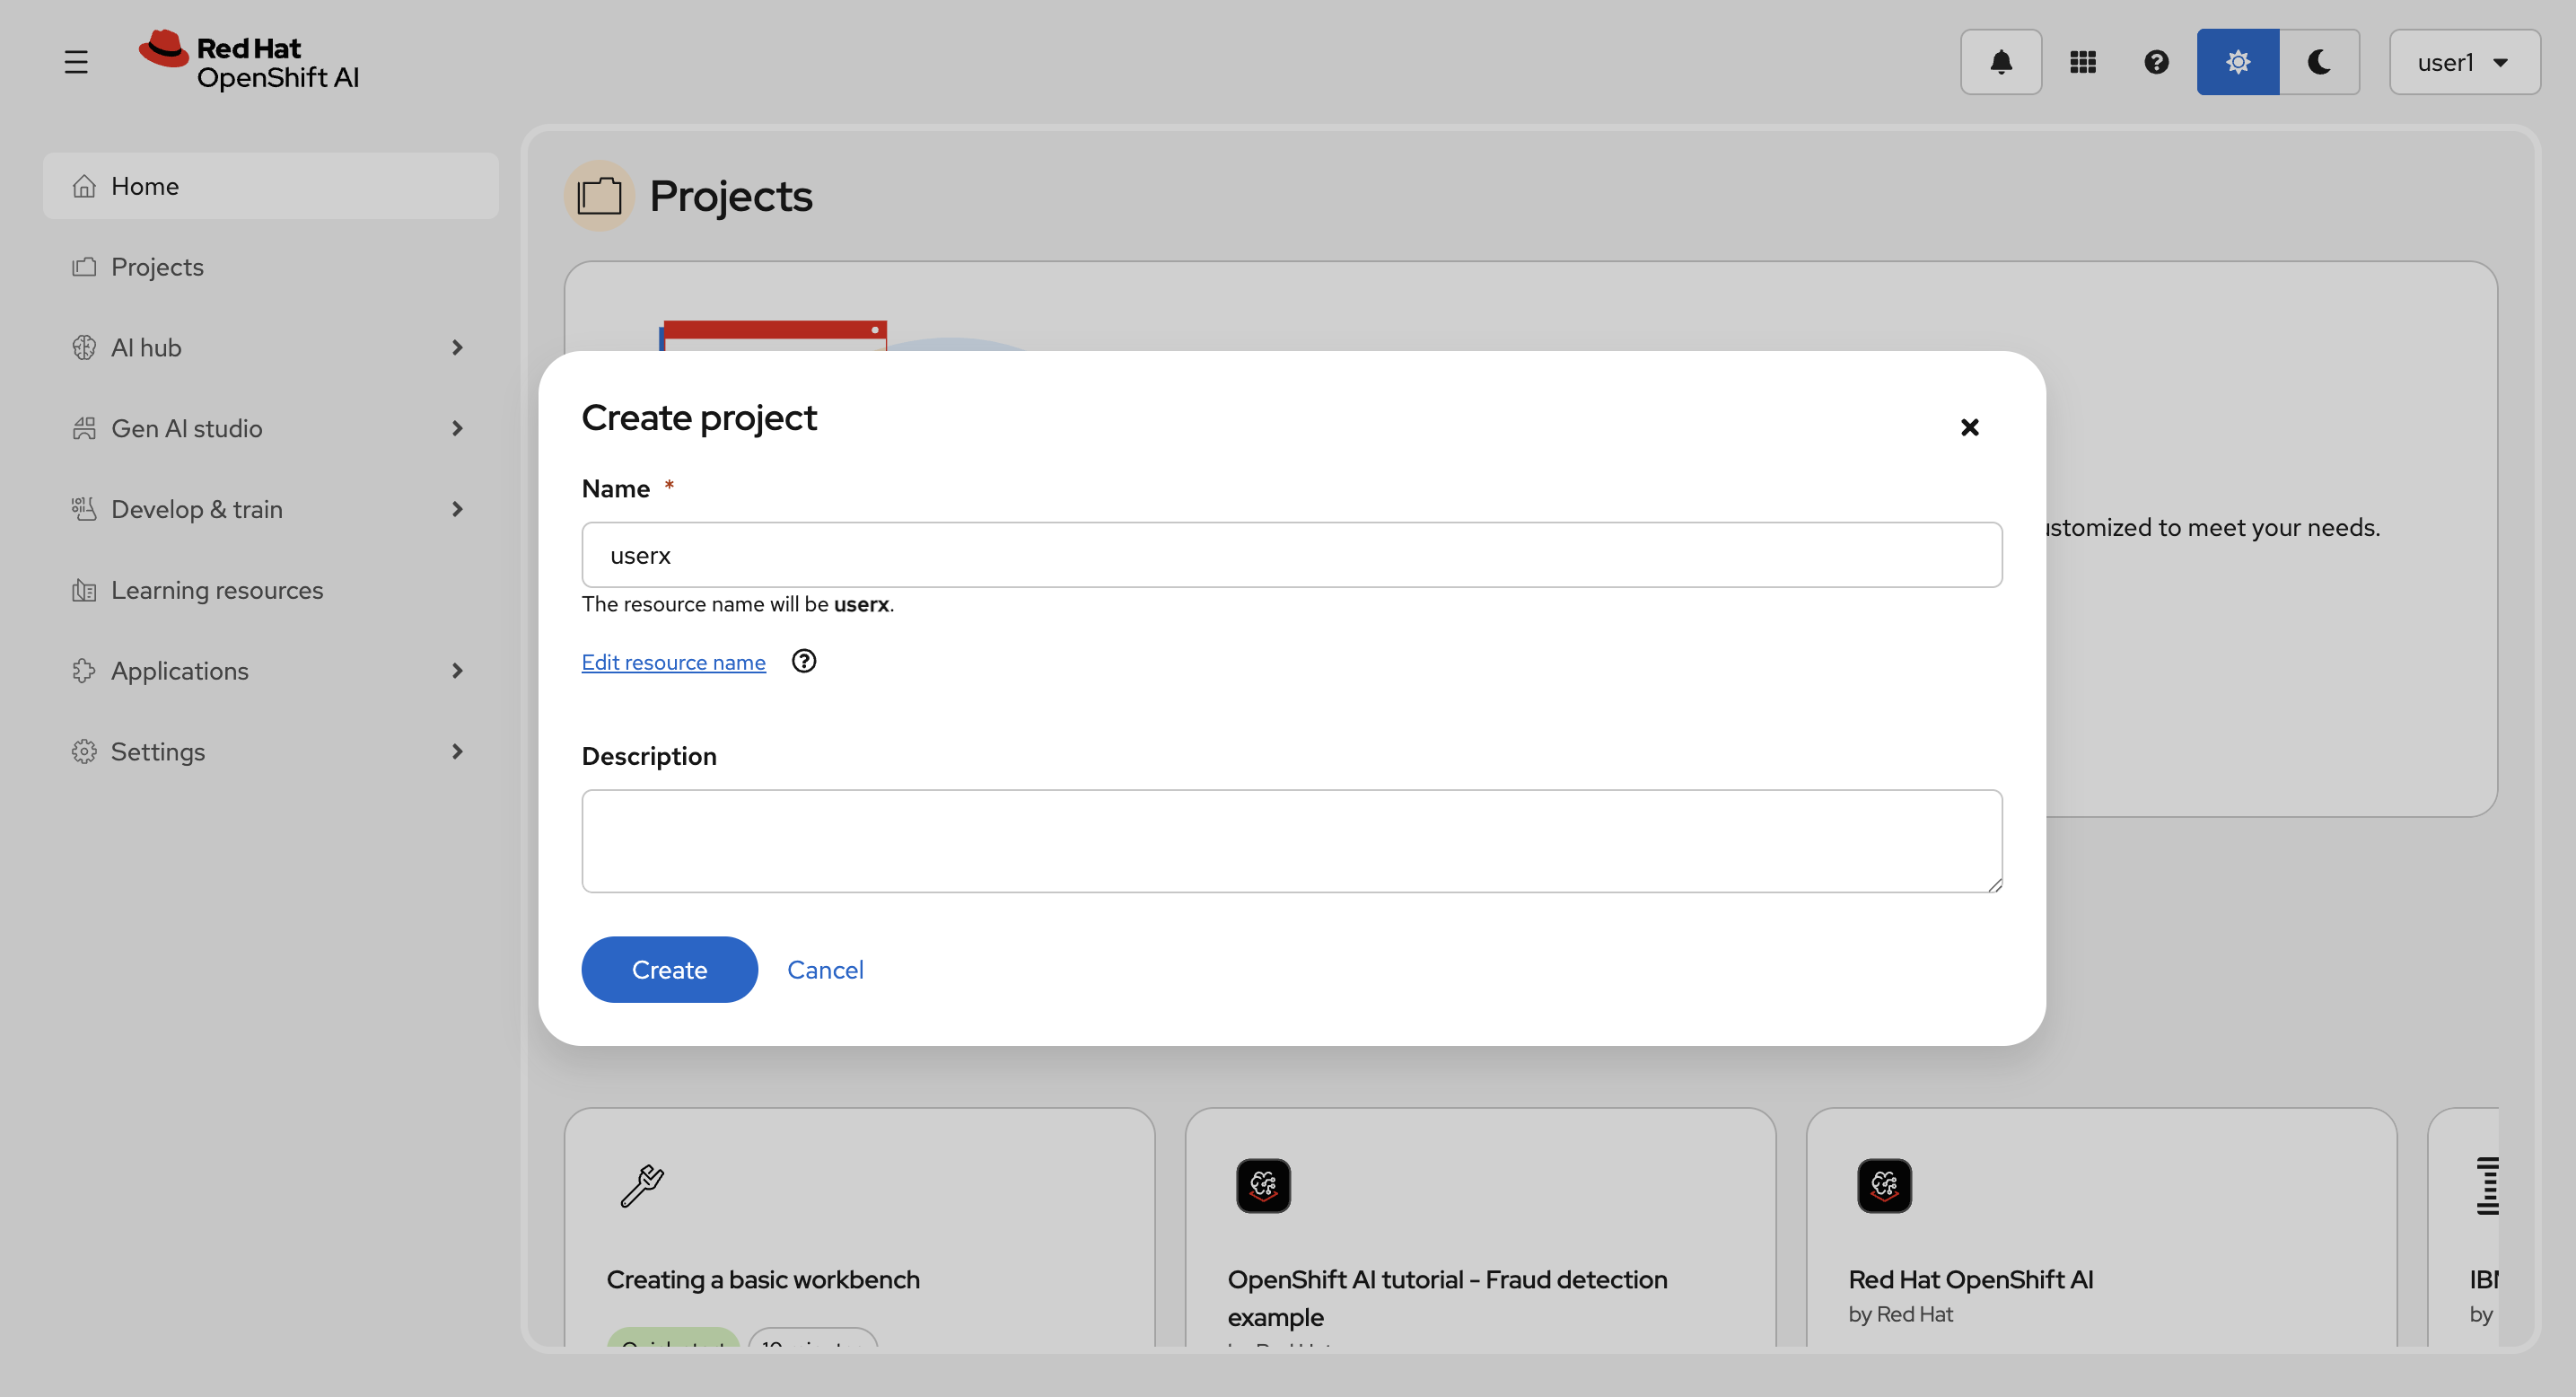Open the application launcher grid
The width and height of the screenshot is (2576, 1397).
pos(2082,62)
